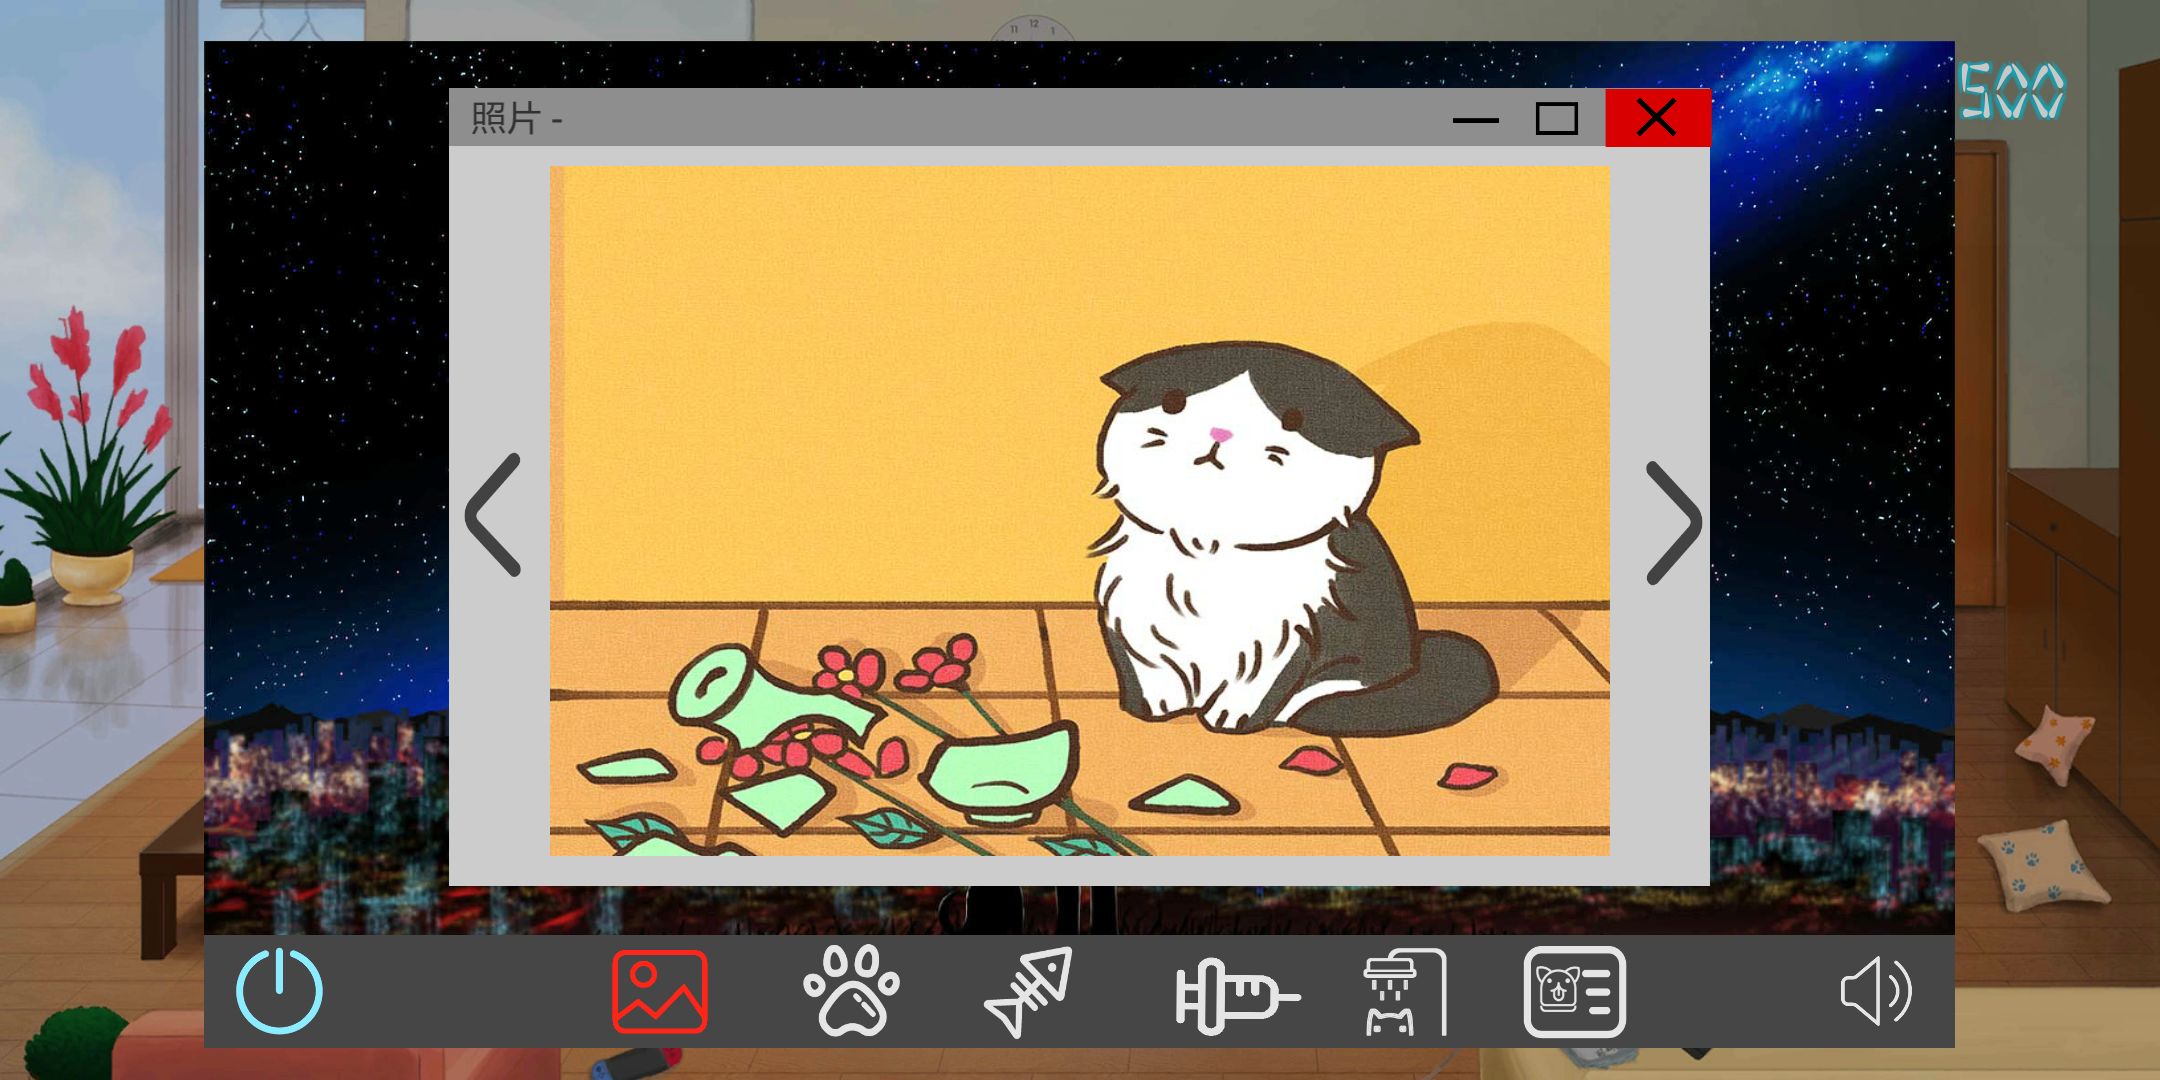The image size is (2160, 1080).
Task: Open the red photo gallery icon
Action: (x=660, y=992)
